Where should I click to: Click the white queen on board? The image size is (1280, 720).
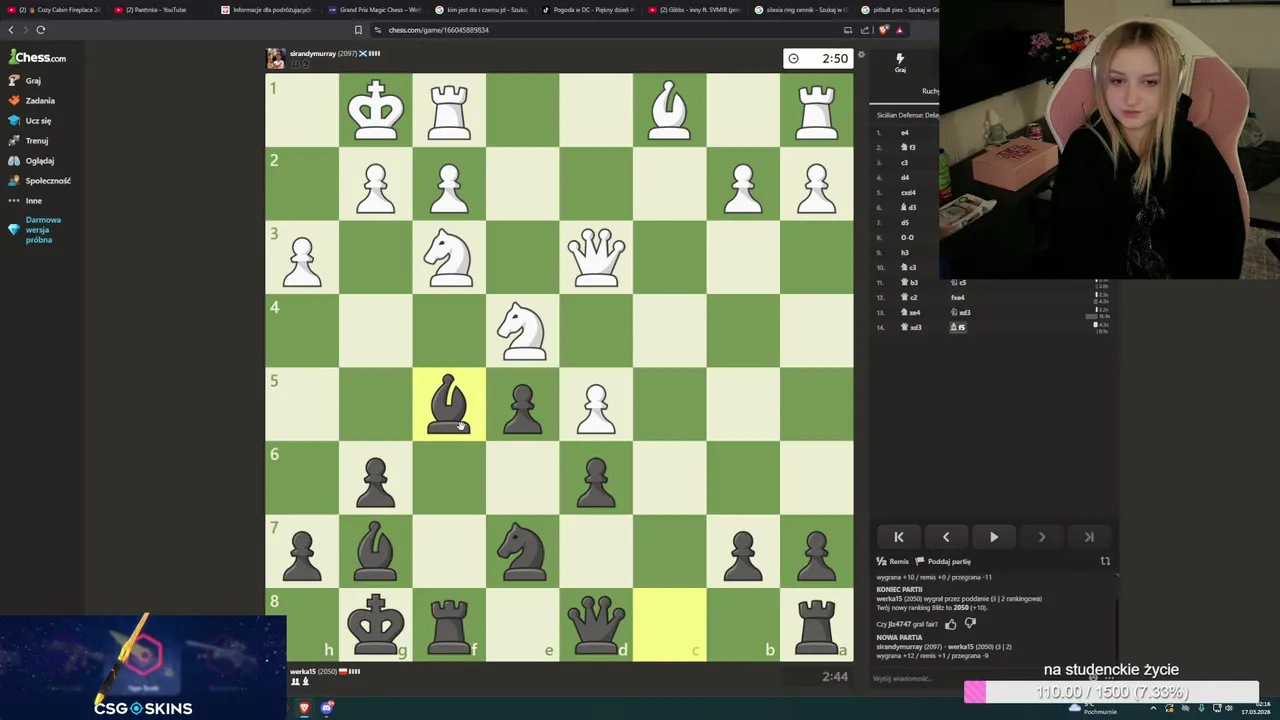pos(596,257)
